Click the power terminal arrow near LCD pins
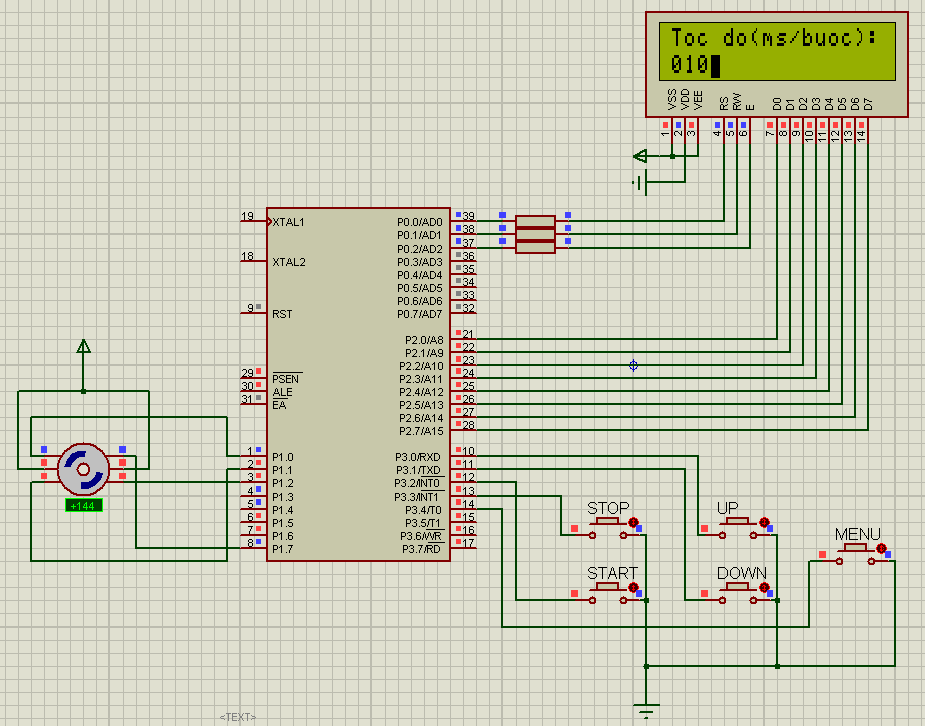Screen dimensions: 925x726 (x=640, y=156)
